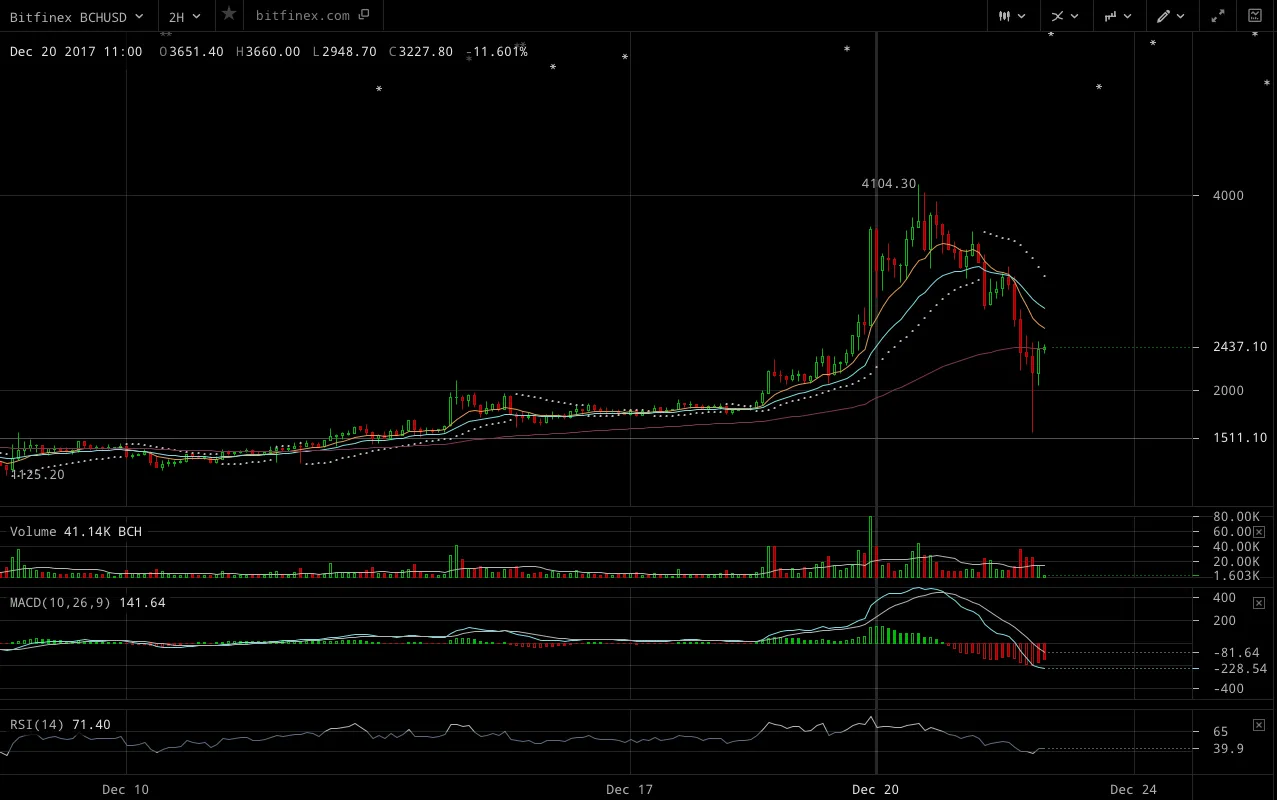The width and height of the screenshot is (1277, 800).
Task: Click the low value L2948.70
Action: tap(344, 52)
